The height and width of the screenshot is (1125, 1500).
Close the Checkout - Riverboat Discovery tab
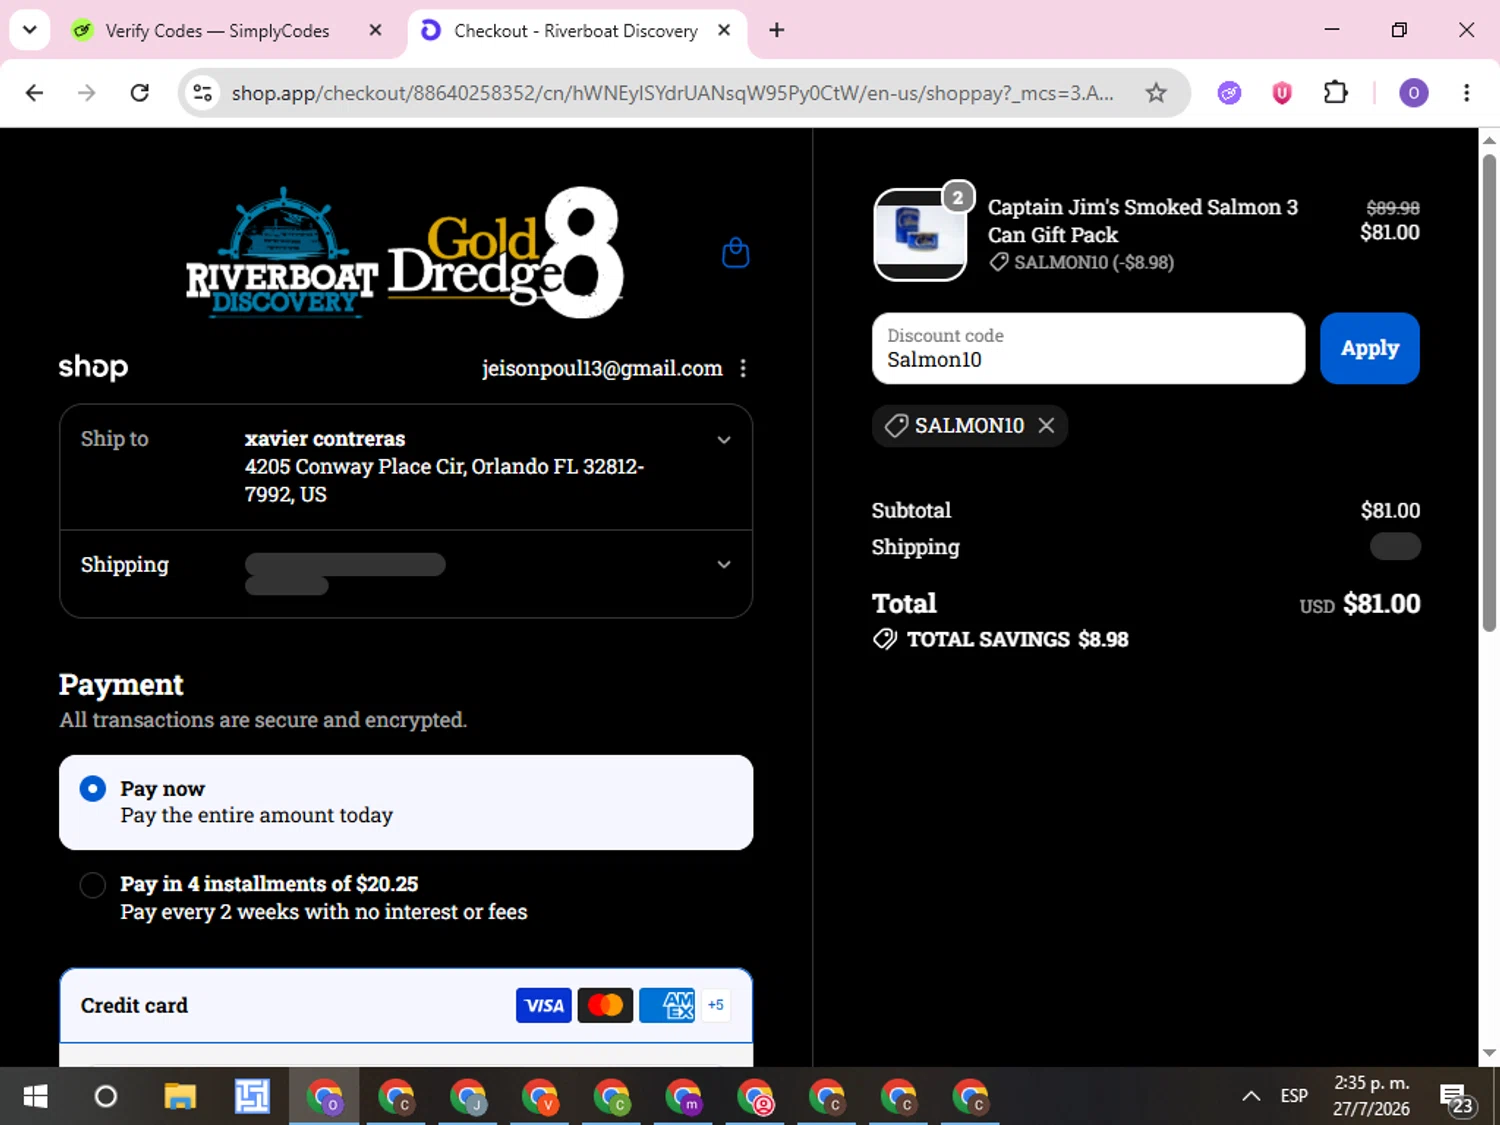pyautogui.click(x=724, y=30)
